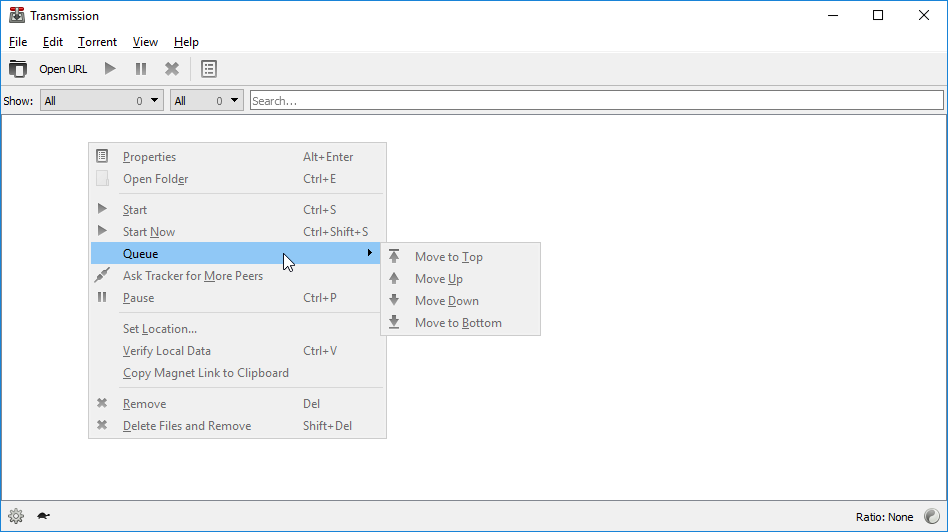This screenshot has height=532, width=948.
Task: Click the Properties icon in context menu
Action: click(x=102, y=157)
